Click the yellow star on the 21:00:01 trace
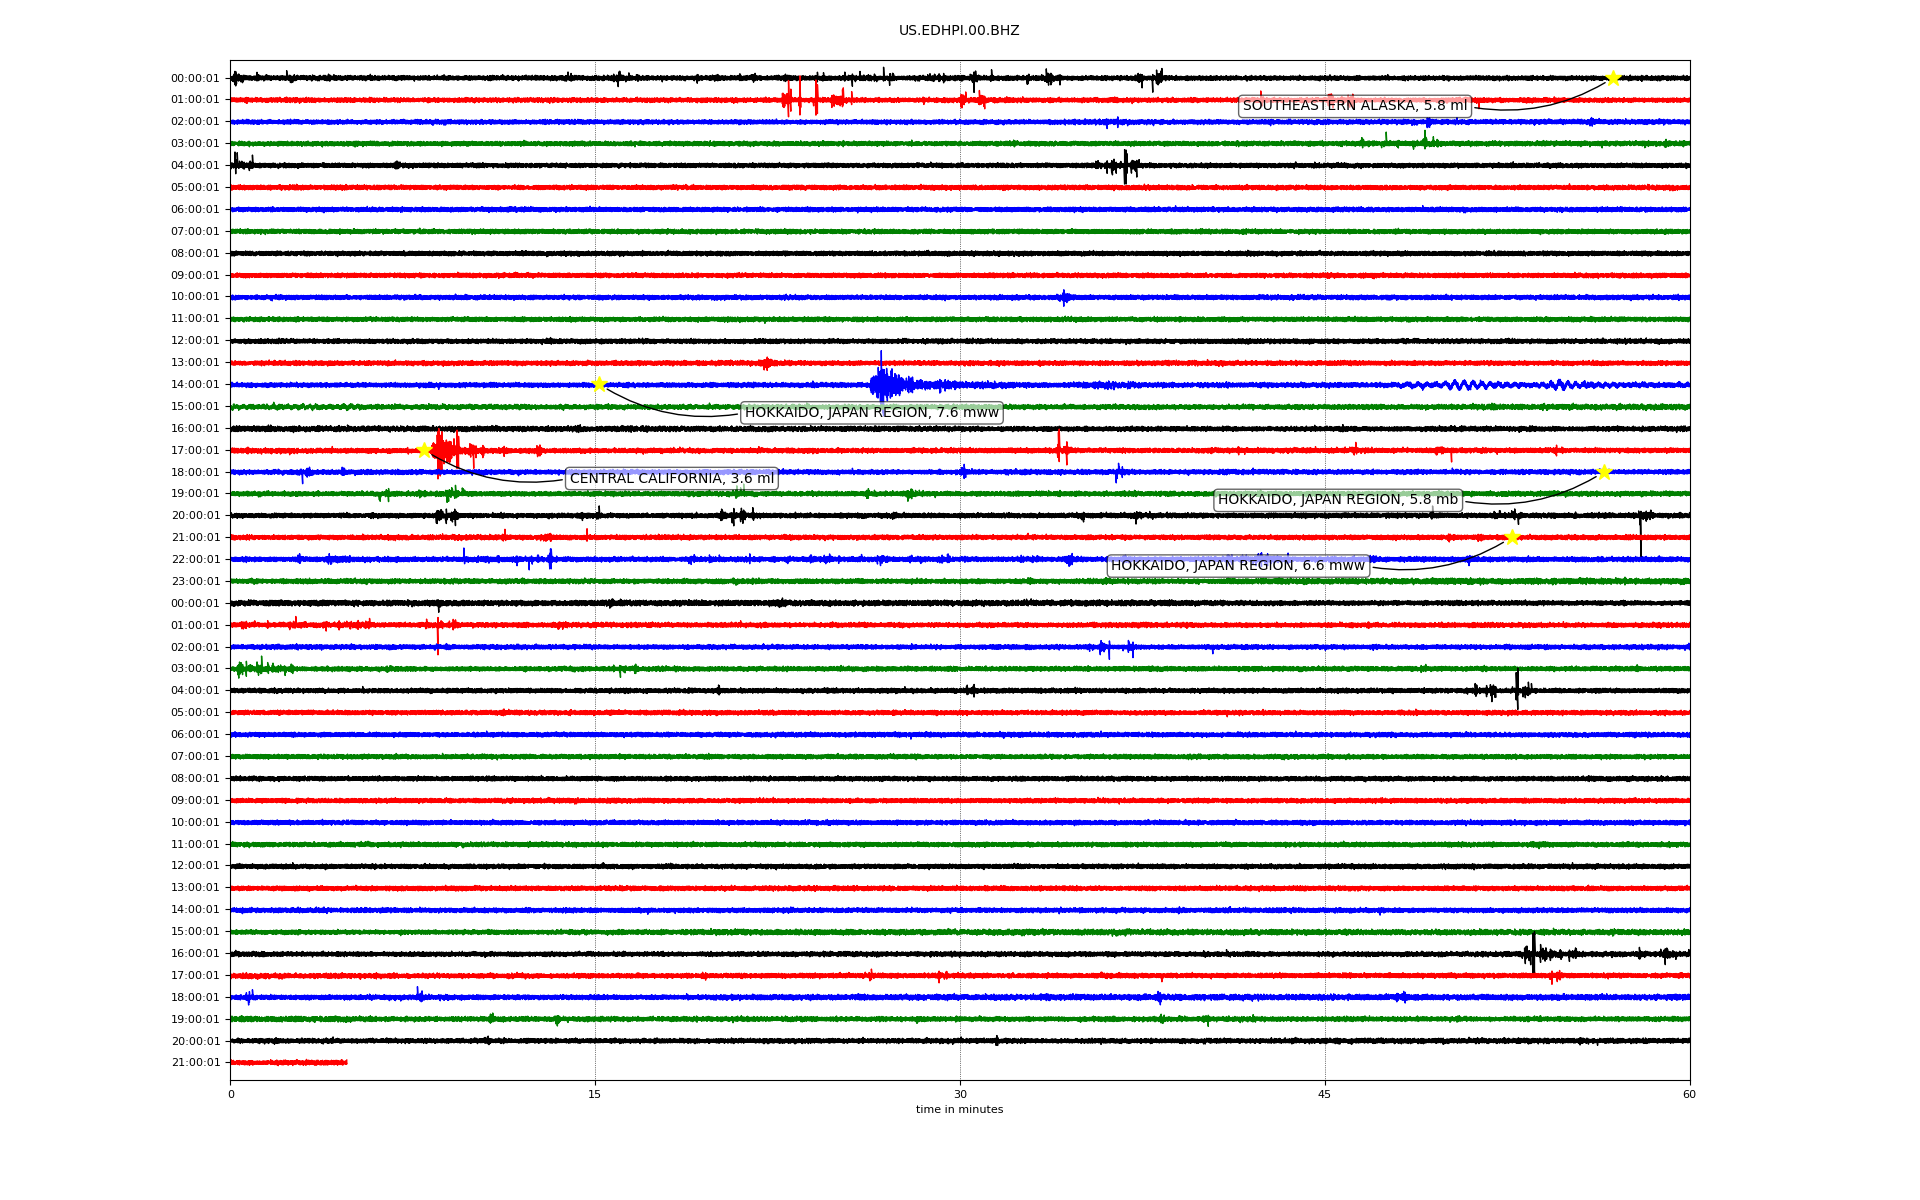1920x1200 pixels. pyautogui.click(x=1511, y=537)
